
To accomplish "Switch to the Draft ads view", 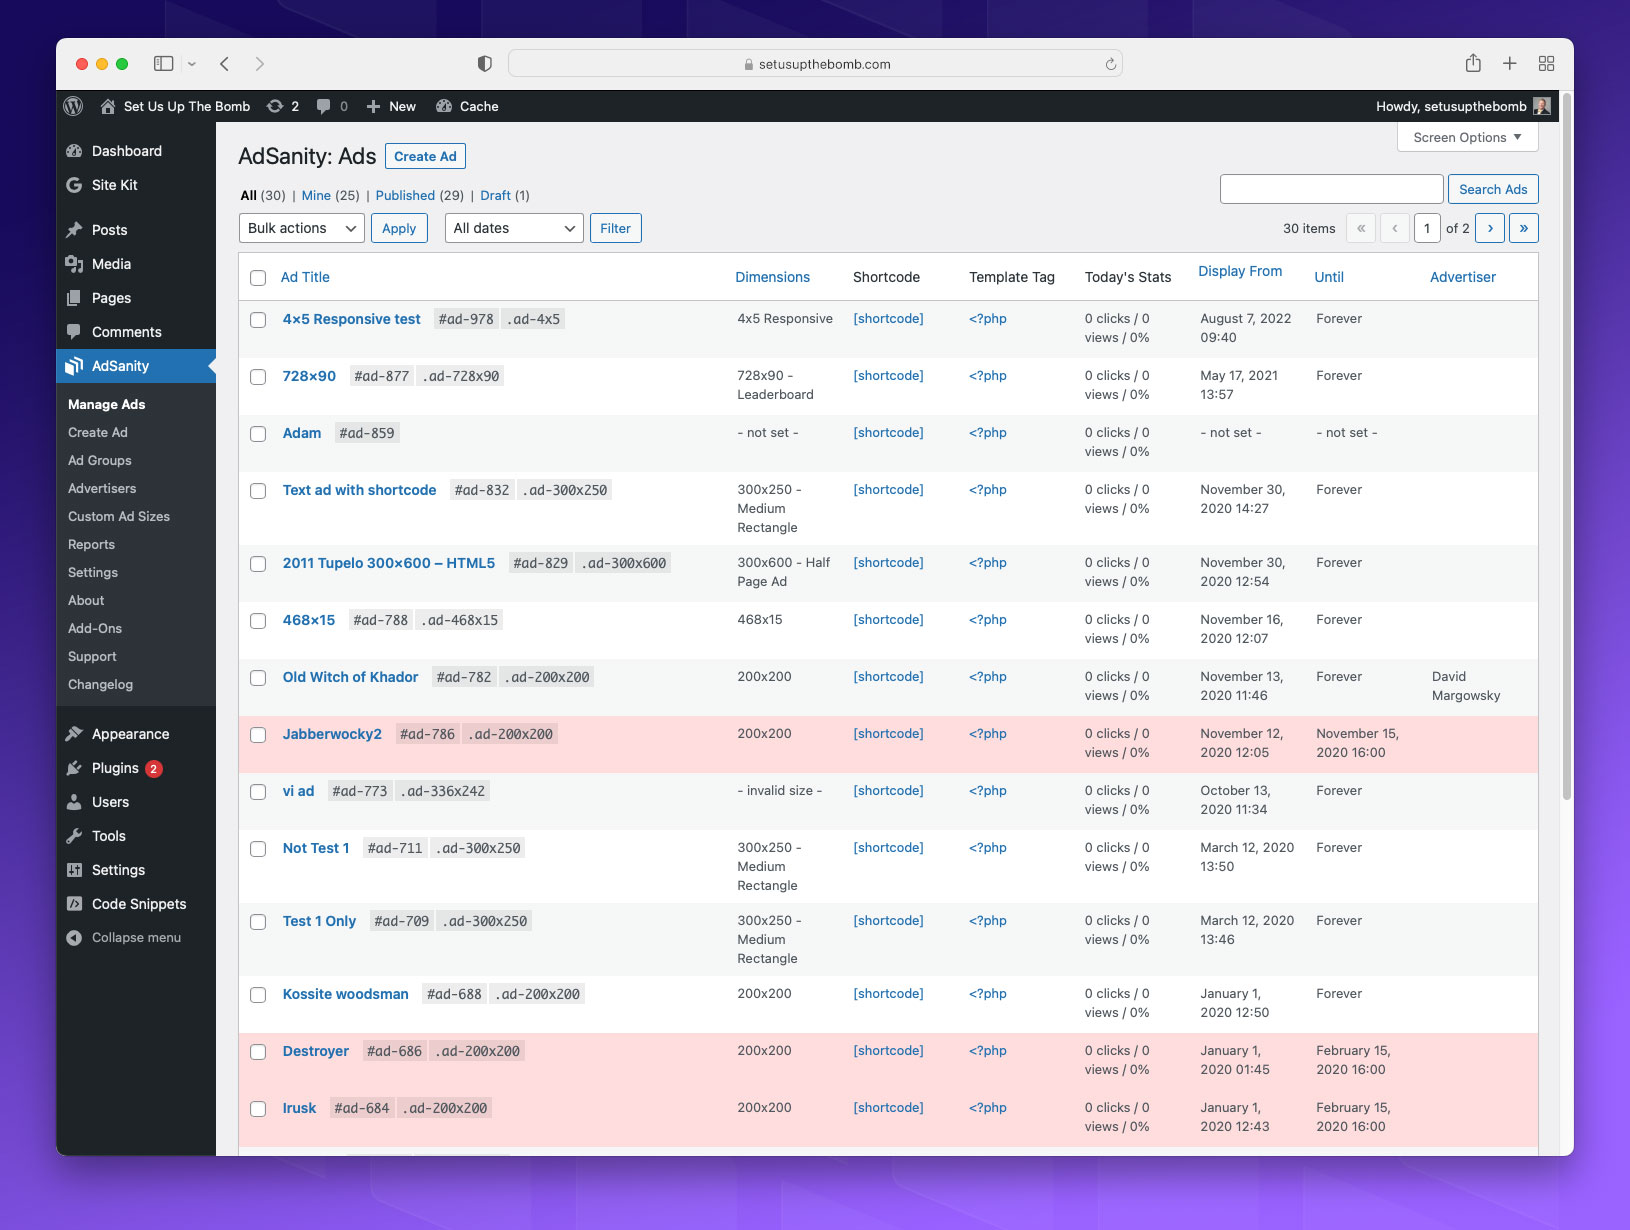I will pos(496,195).
